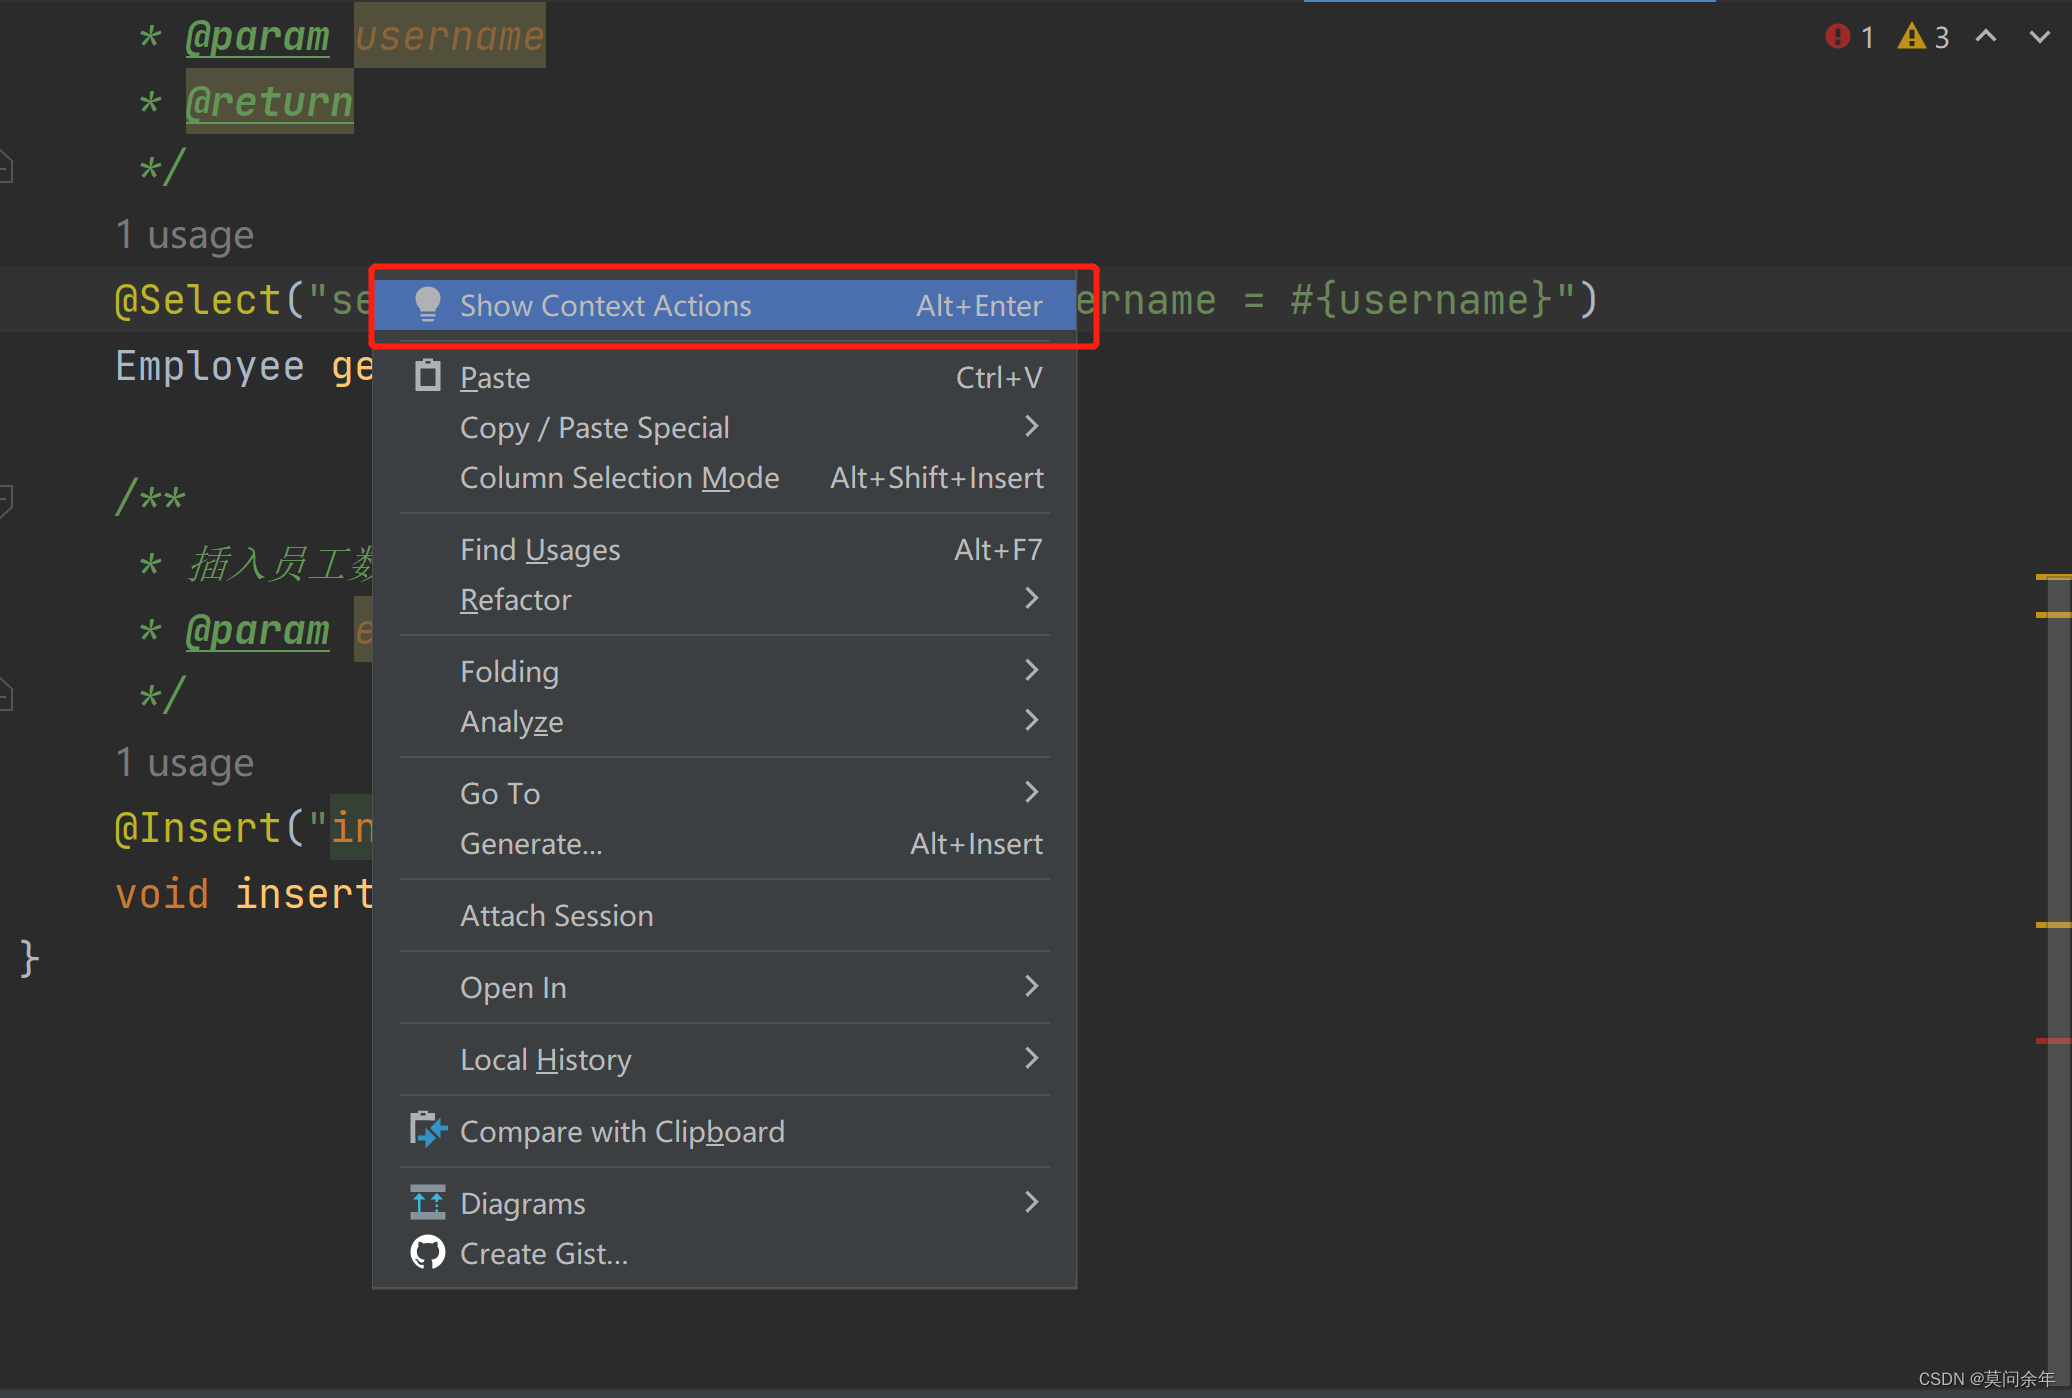The width and height of the screenshot is (2072, 1398).
Task: Click the red error stripe mark in the scrollbar
Action: (2051, 1041)
